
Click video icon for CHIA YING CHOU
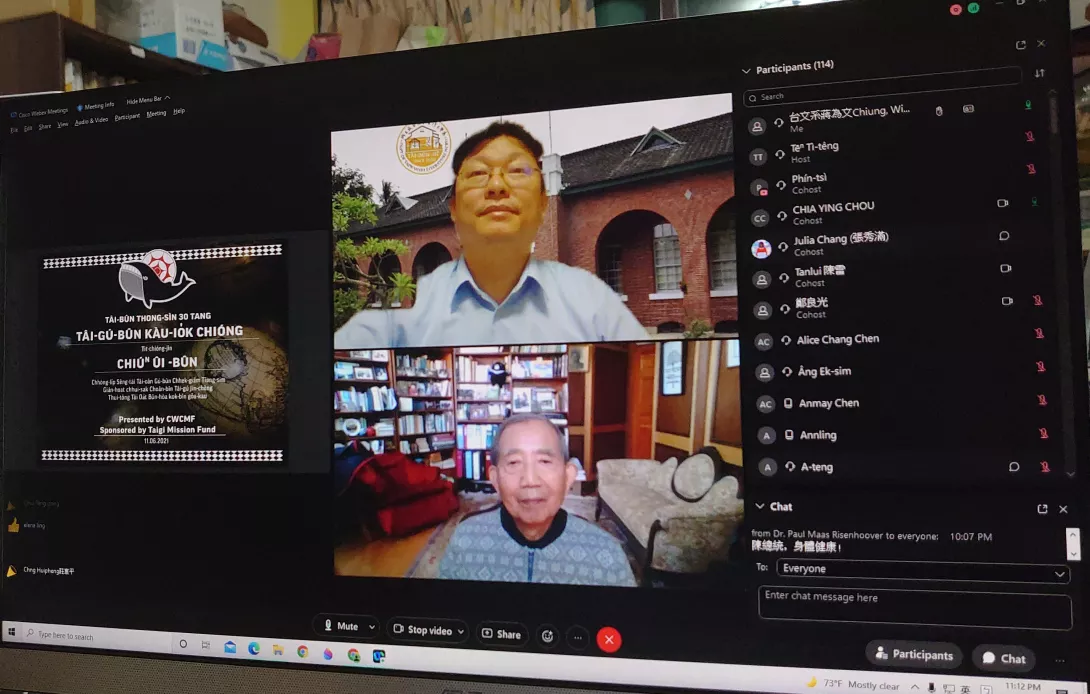(1002, 204)
